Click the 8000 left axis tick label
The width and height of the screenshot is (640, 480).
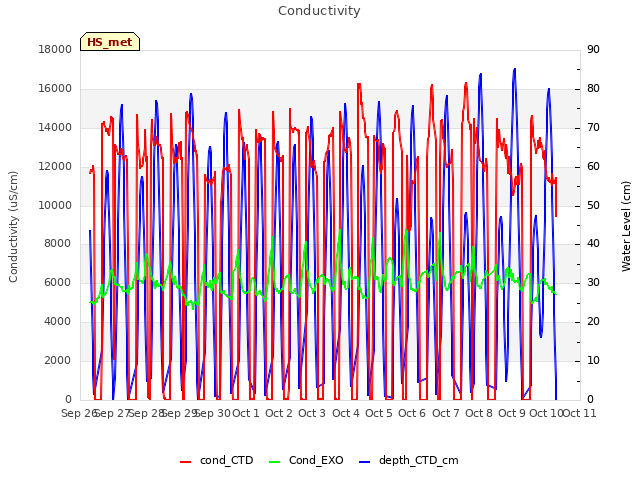click(x=58, y=244)
